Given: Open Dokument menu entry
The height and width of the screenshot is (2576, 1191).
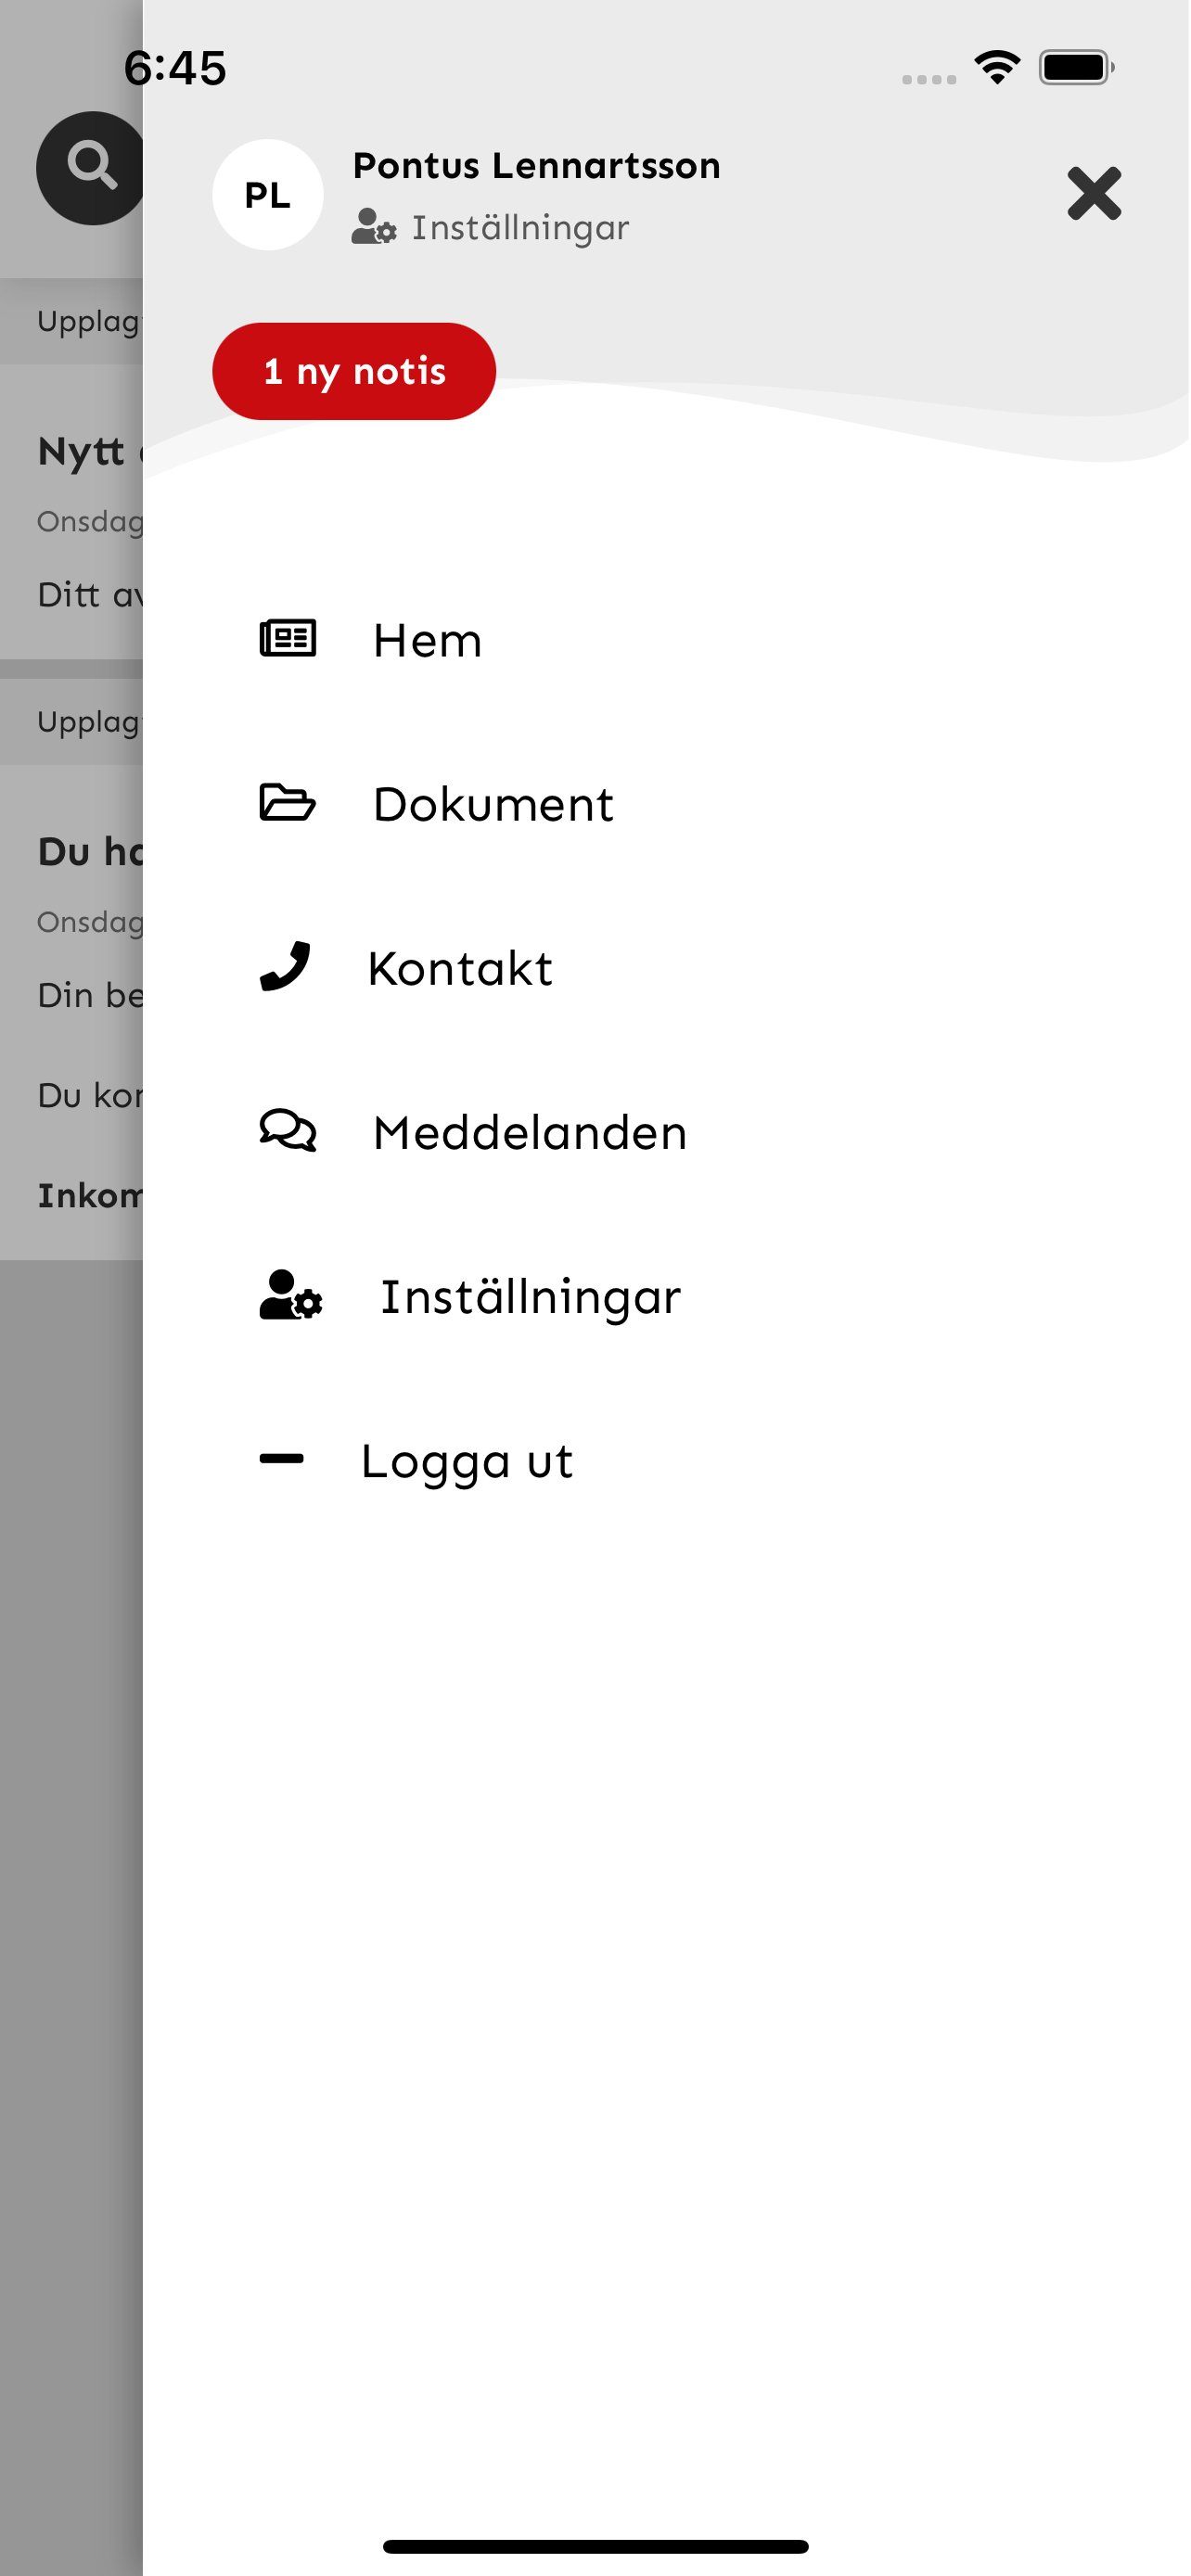Looking at the screenshot, I should 493,805.
